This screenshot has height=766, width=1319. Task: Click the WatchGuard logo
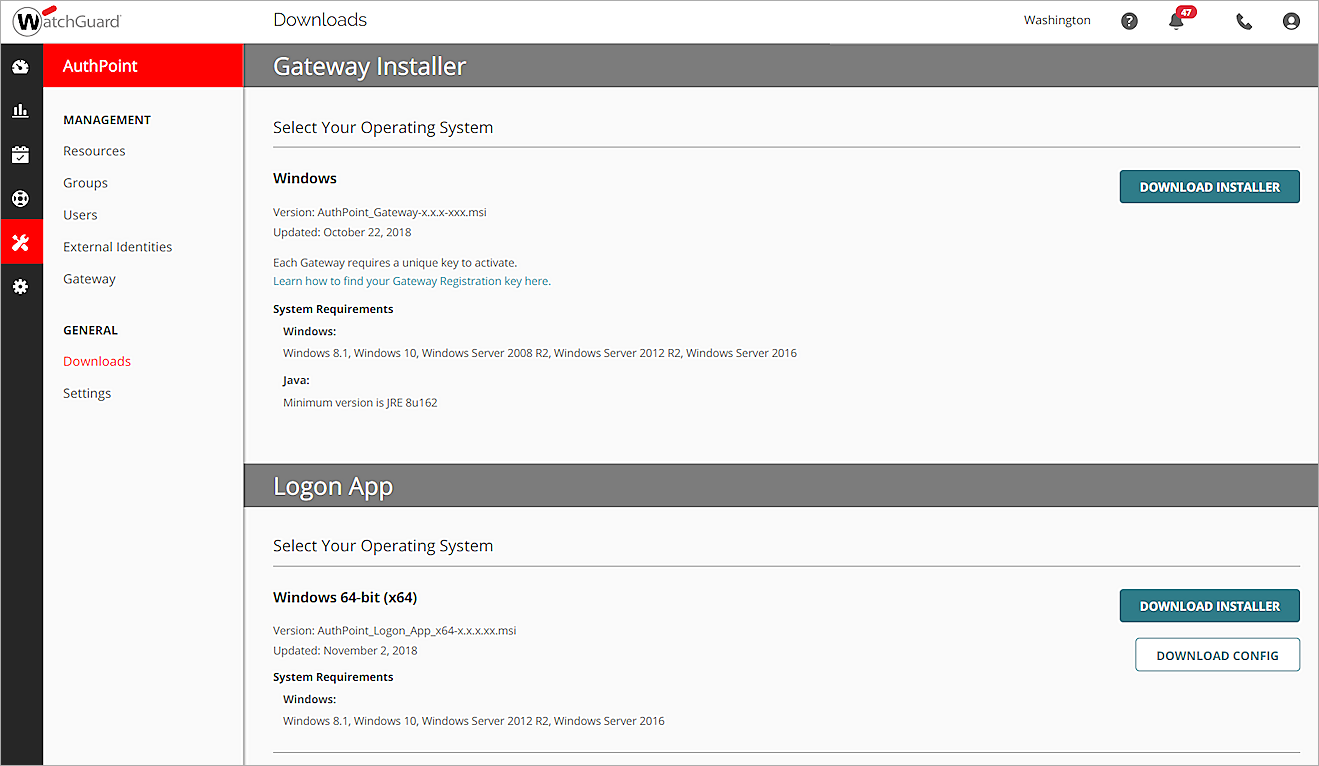pos(67,21)
